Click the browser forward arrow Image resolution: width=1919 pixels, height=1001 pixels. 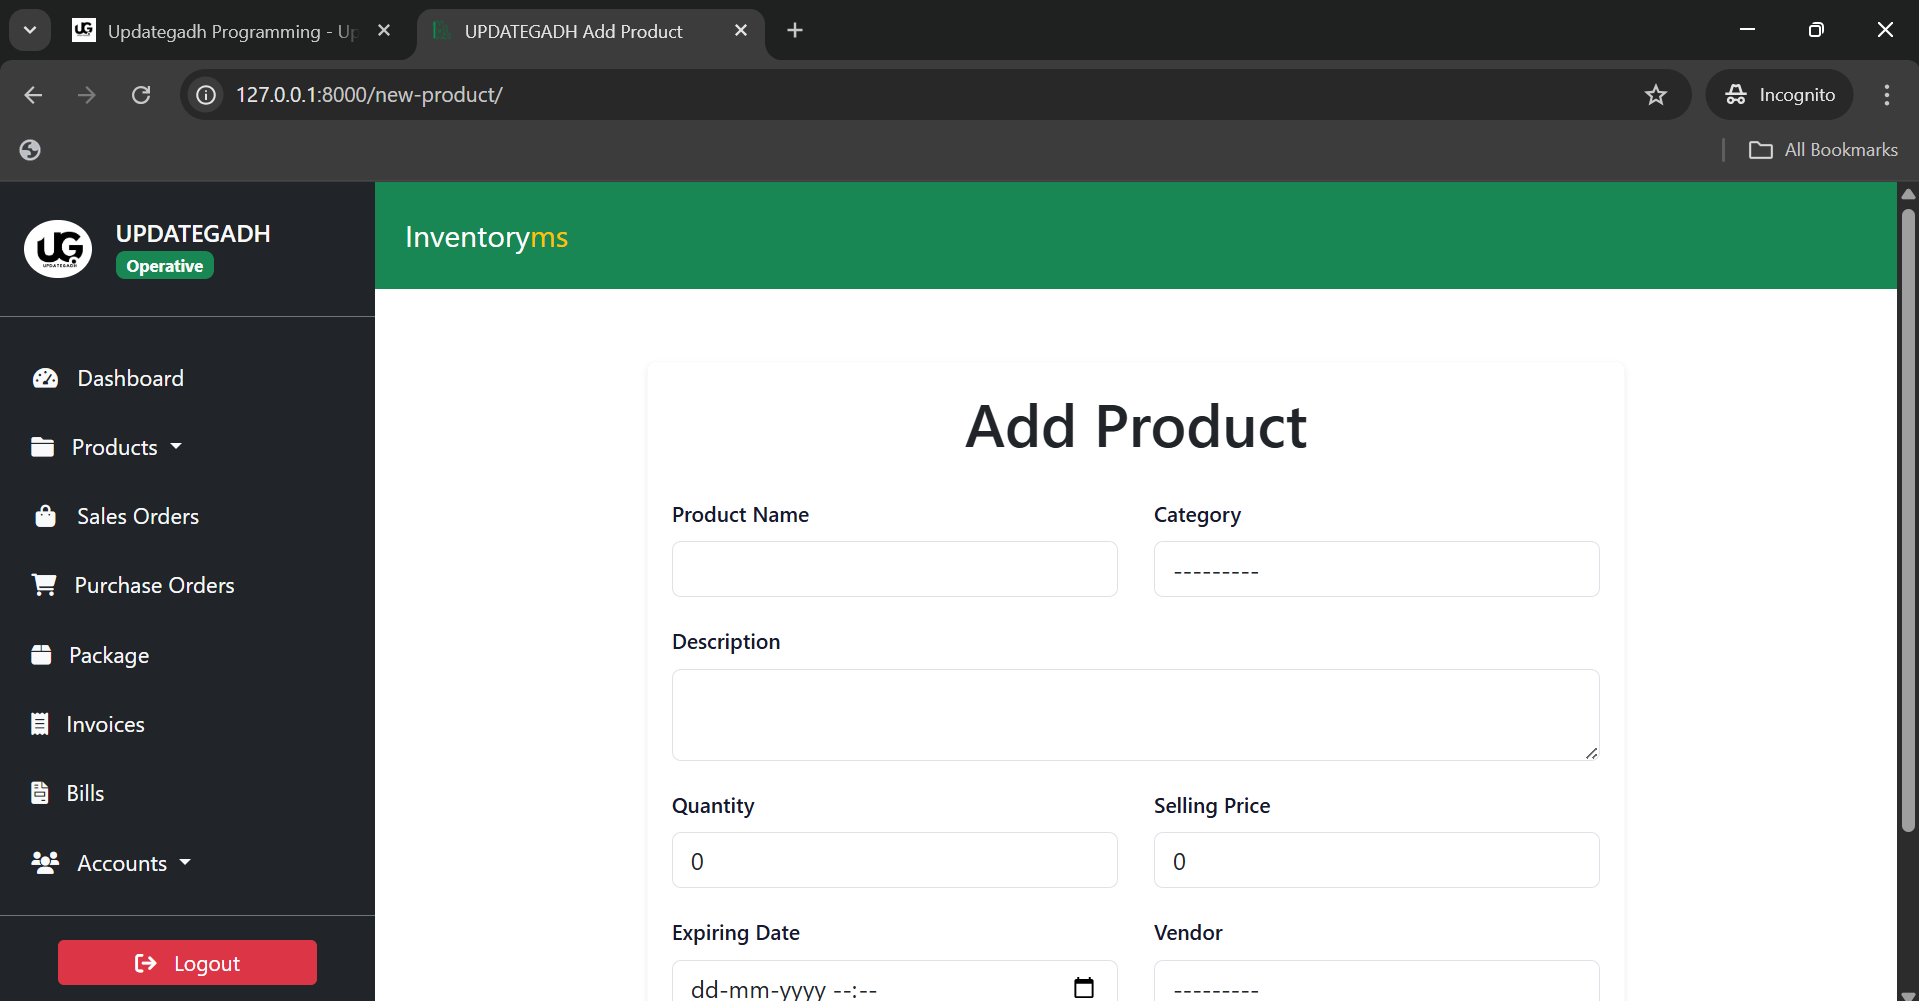[87, 95]
